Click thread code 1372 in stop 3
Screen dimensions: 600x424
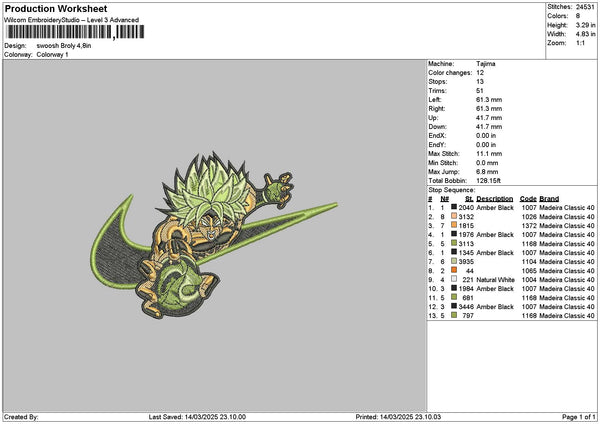point(529,226)
